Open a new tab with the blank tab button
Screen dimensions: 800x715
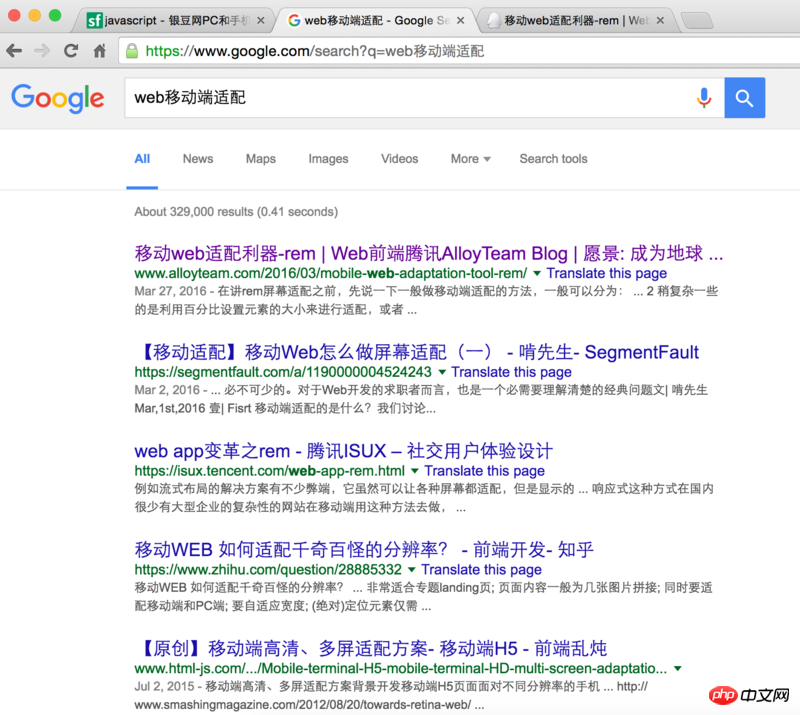pyautogui.click(x=697, y=21)
